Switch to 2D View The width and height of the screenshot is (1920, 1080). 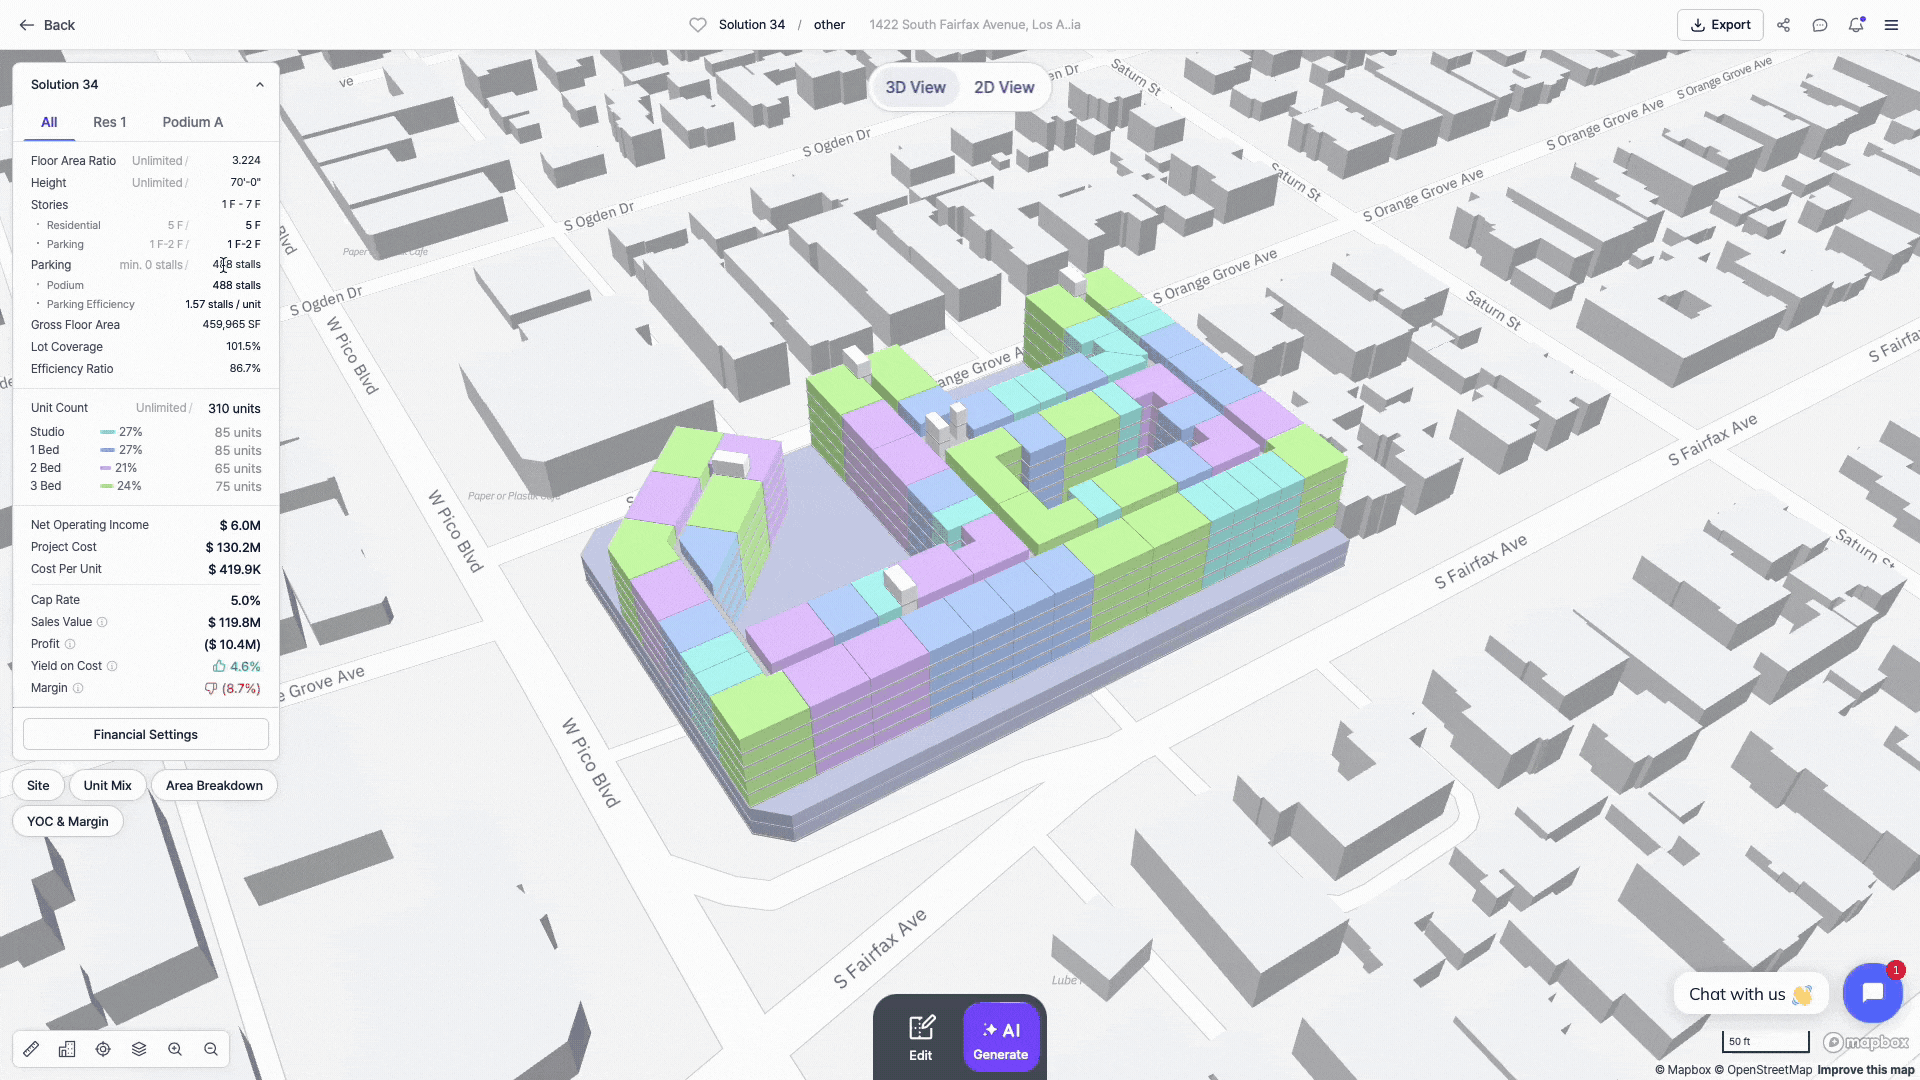[1003, 87]
